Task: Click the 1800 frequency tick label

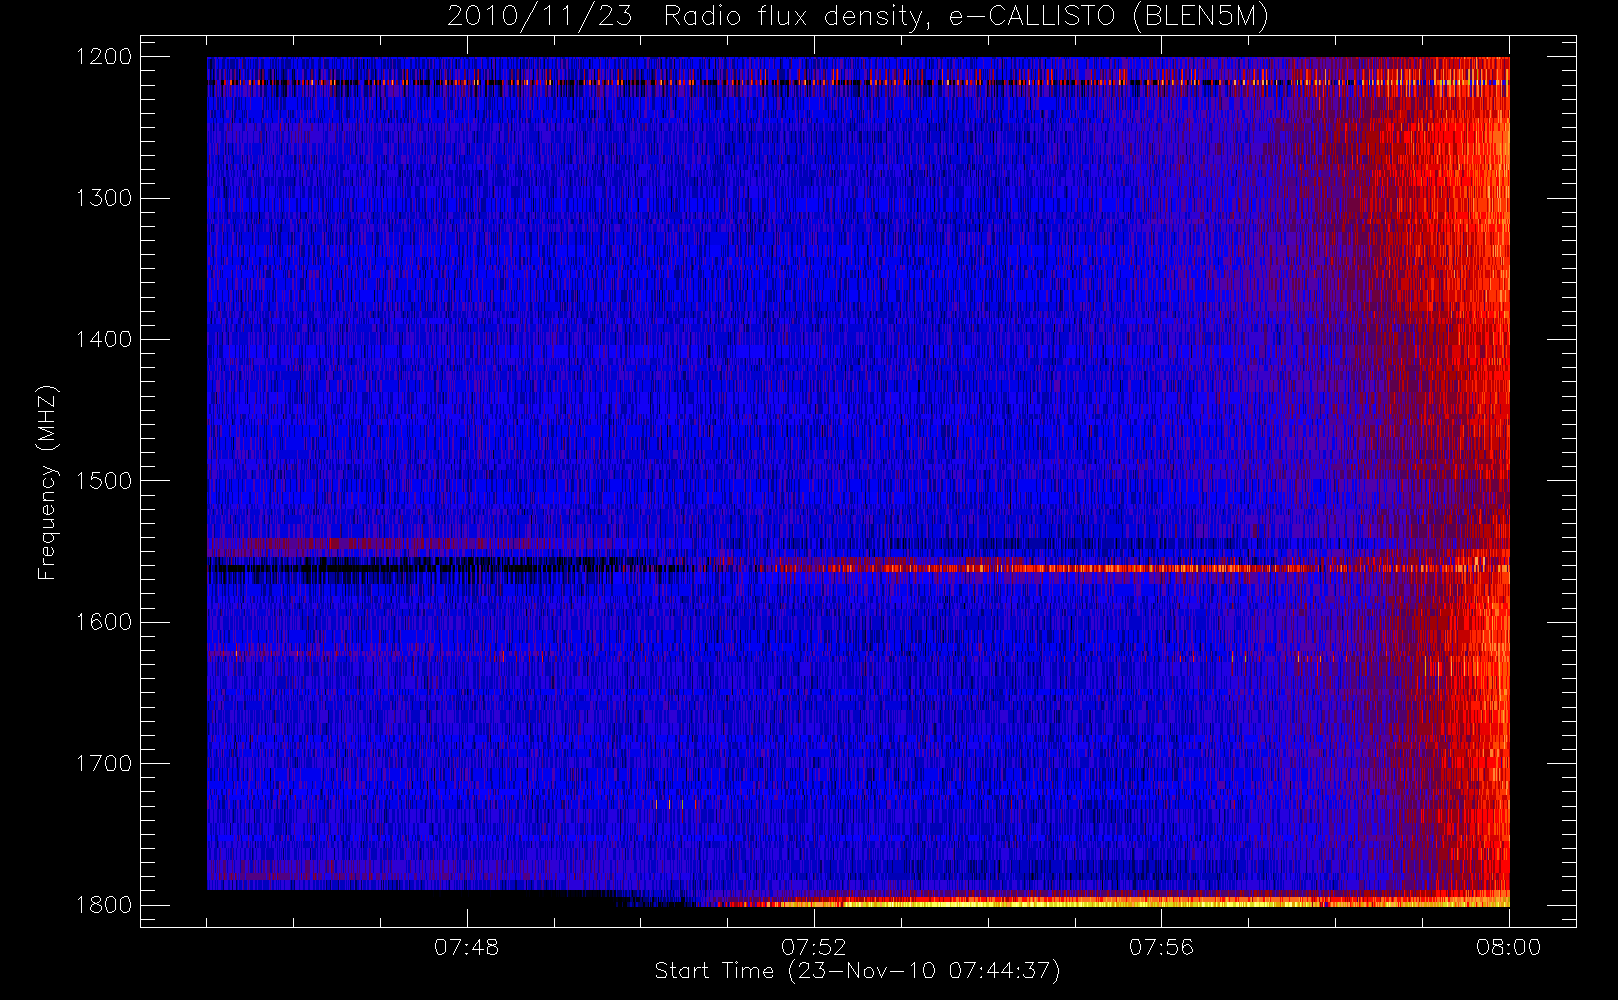Action: 104,905
